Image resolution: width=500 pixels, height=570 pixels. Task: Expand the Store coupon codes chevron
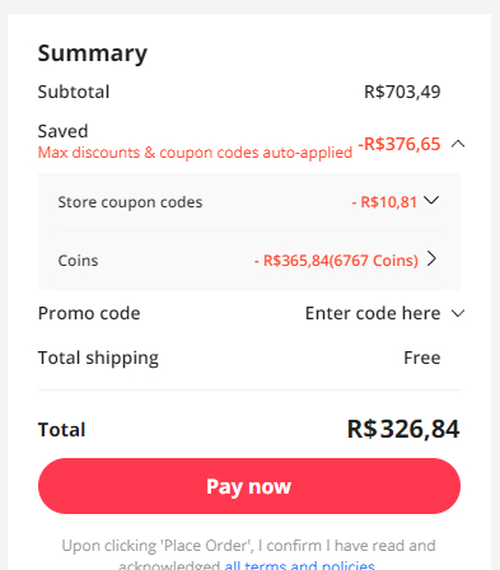click(x=431, y=200)
